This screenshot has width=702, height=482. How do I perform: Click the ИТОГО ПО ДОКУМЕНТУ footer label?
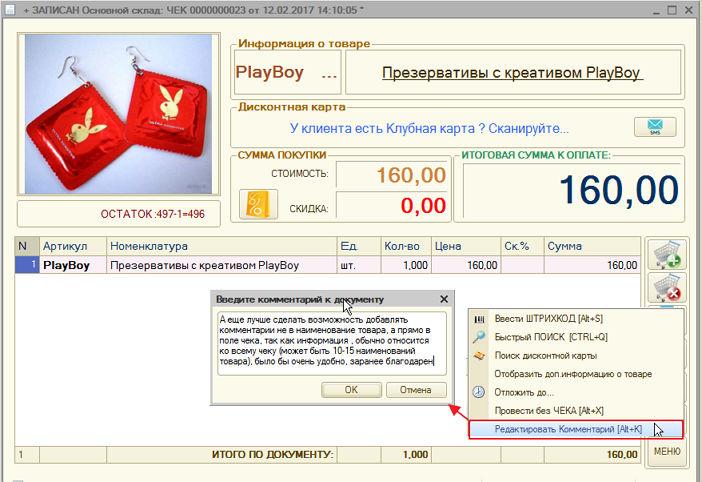273,455
